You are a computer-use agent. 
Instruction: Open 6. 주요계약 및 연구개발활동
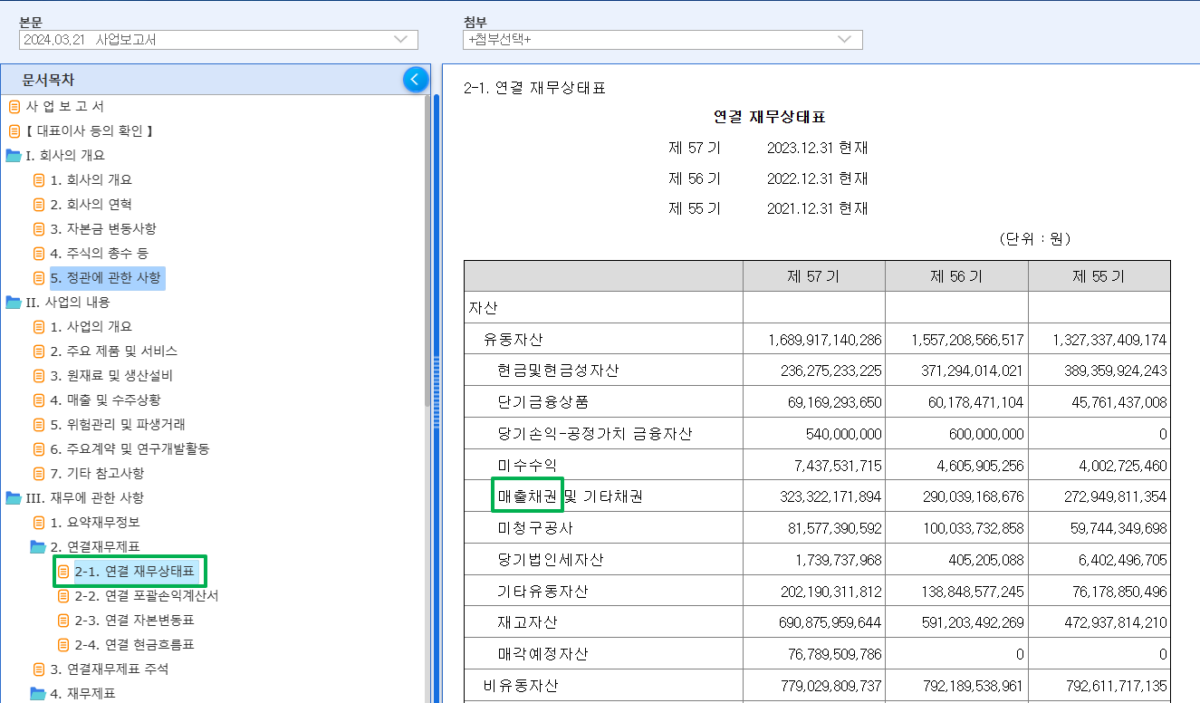click(x=130, y=449)
